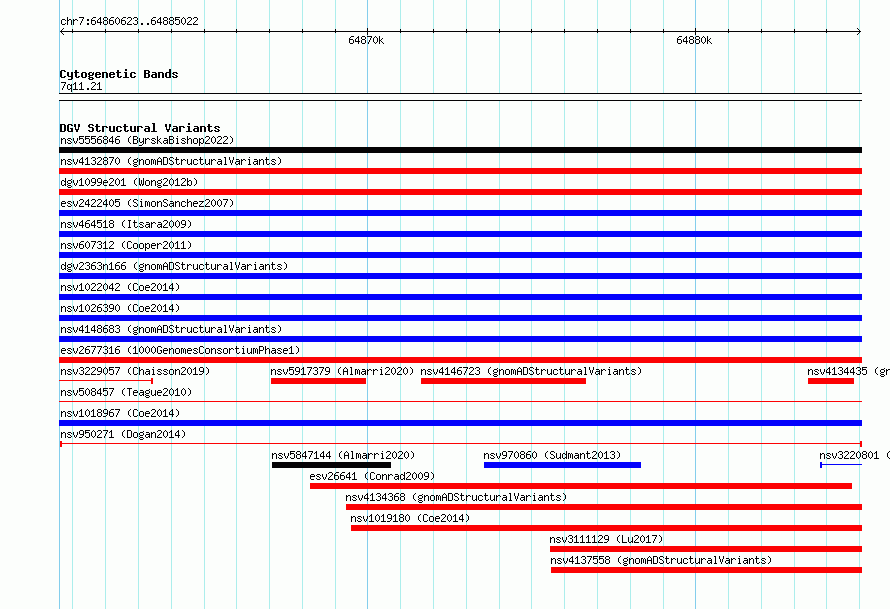This screenshot has width=890, height=609.
Task: Click the 64880k ruler tick label
Action: pyautogui.click(x=694, y=40)
